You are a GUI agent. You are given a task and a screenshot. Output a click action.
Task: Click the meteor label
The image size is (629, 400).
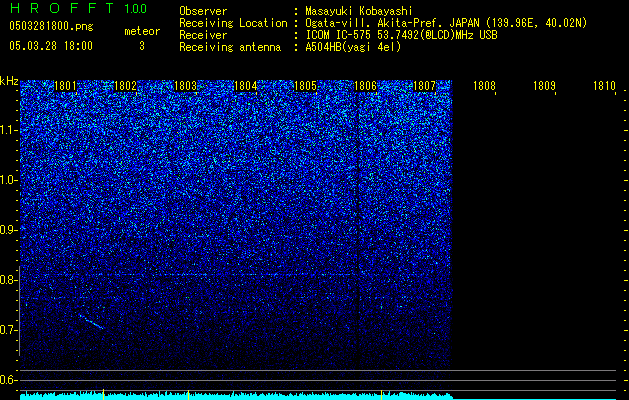pyautogui.click(x=142, y=31)
